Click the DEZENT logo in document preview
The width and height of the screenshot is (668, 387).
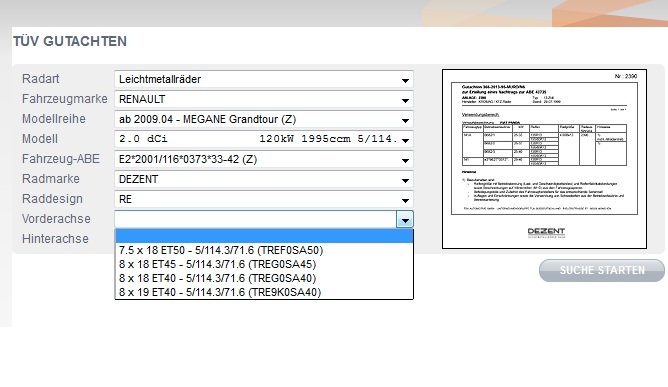pyautogui.click(x=546, y=232)
